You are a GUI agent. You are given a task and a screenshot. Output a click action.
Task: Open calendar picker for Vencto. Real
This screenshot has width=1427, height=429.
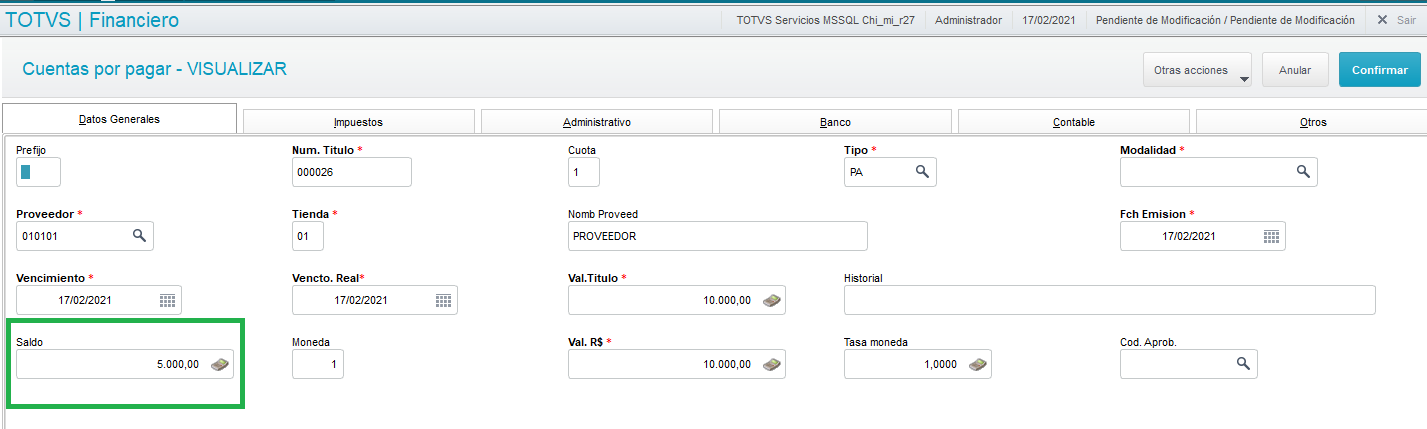(x=443, y=300)
